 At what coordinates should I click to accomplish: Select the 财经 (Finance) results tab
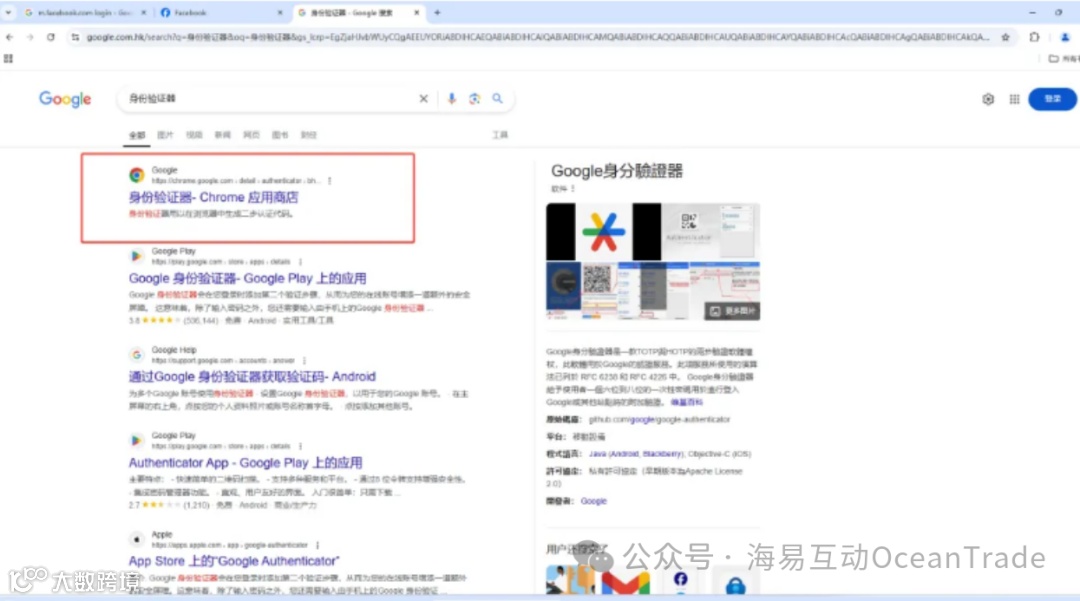click(x=309, y=135)
